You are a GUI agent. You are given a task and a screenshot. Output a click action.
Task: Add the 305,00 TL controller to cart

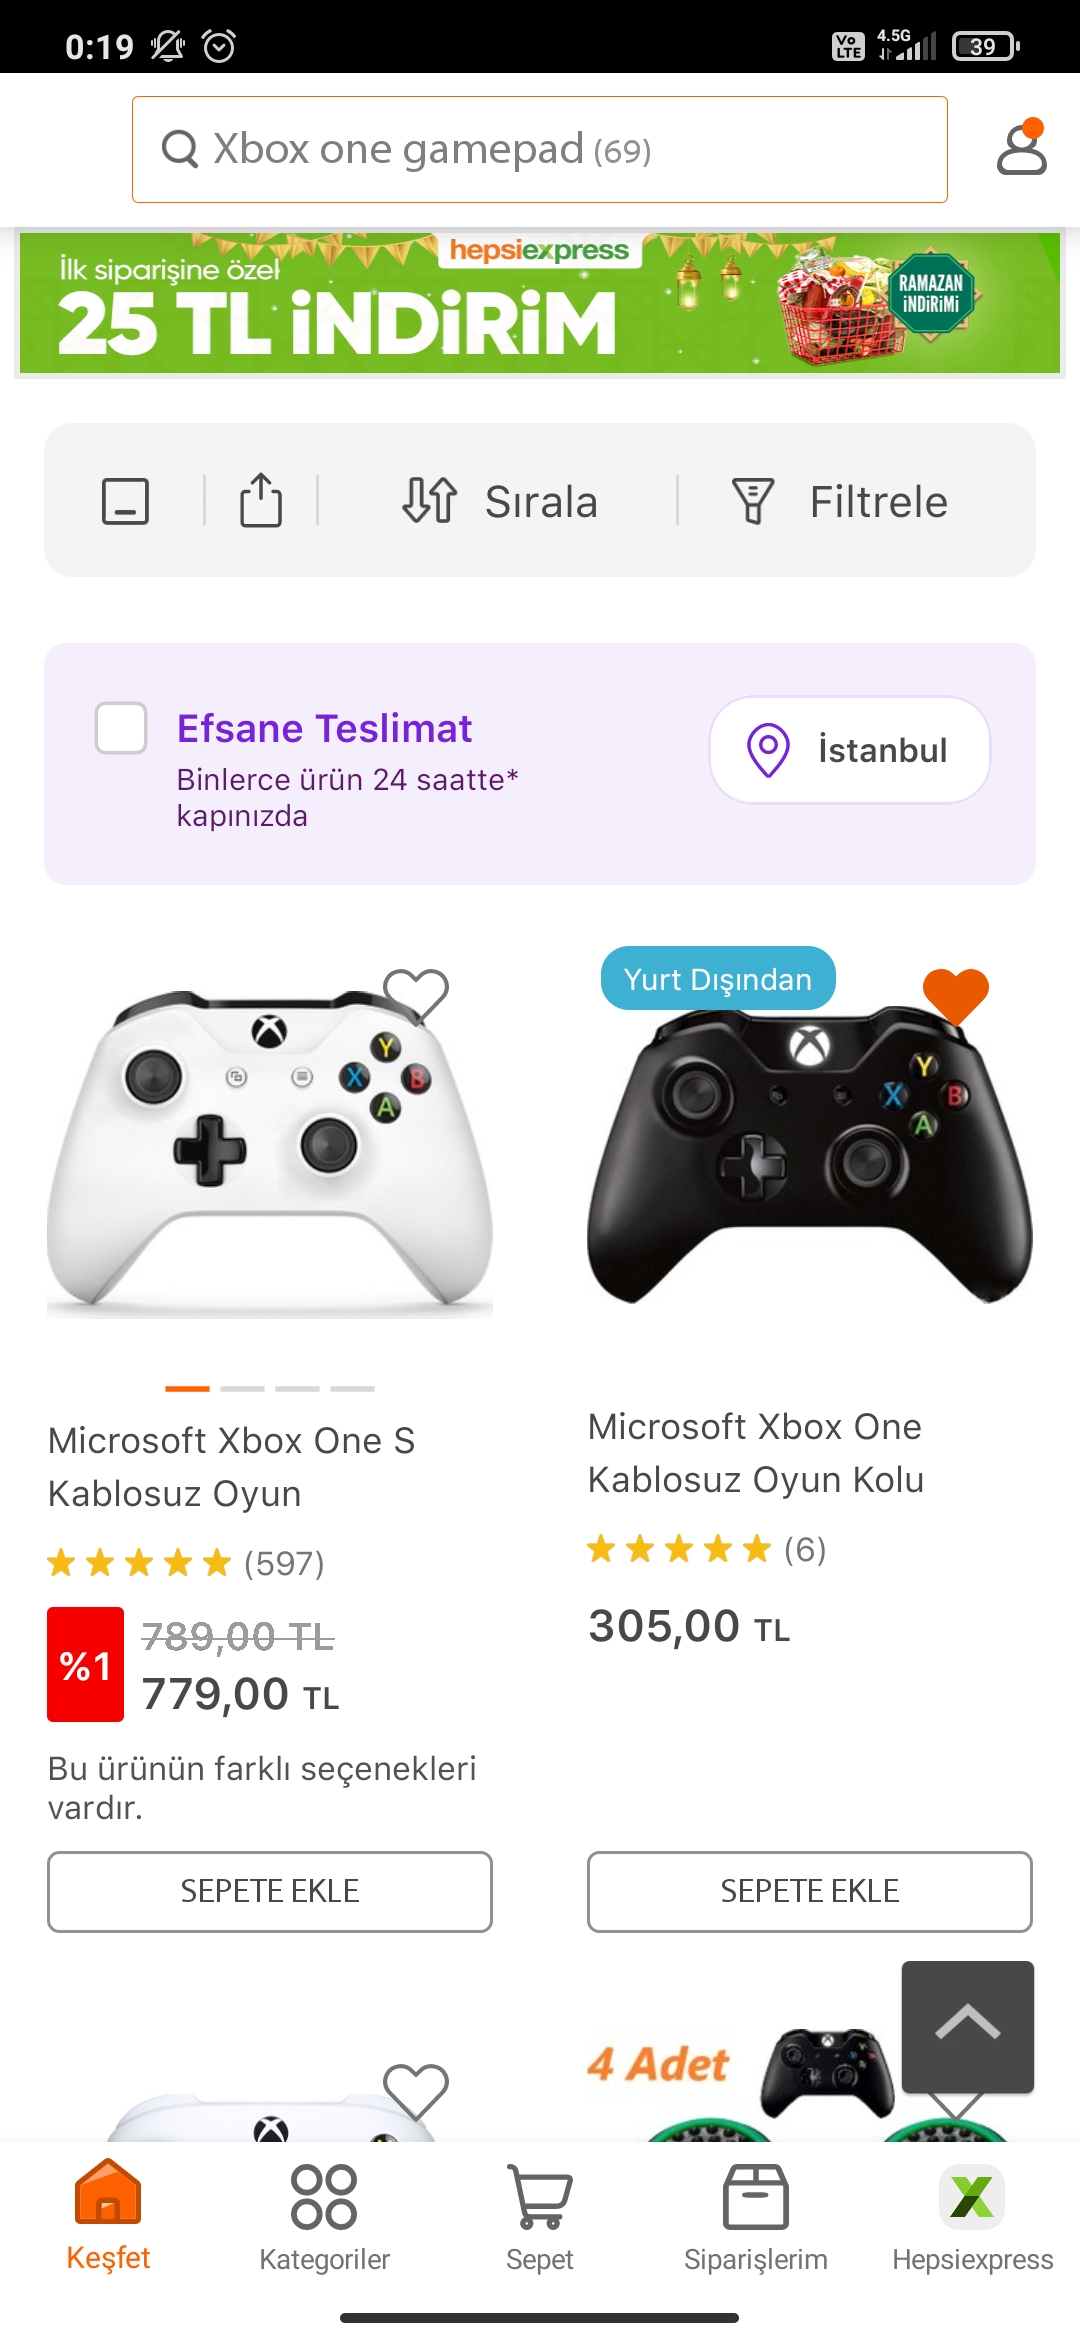(809, 1891)
